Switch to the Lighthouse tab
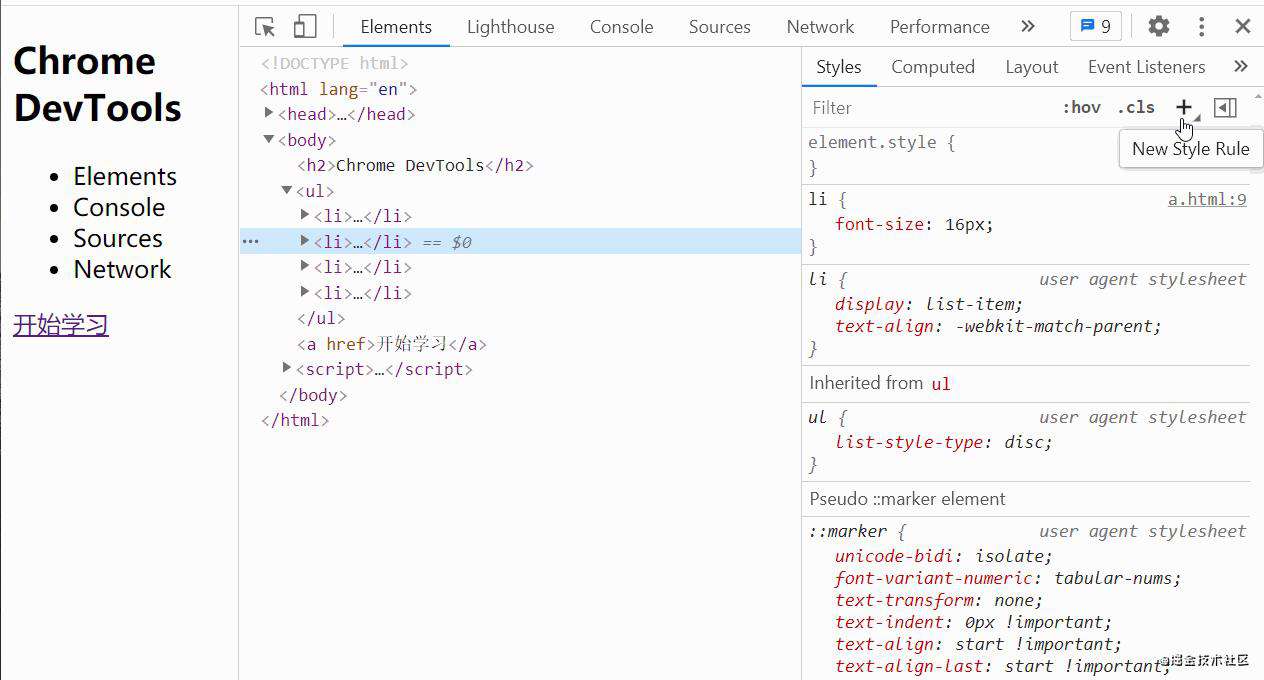Image resolution: width=1264 pixels, height=680 pixels. tap(510, 27)
